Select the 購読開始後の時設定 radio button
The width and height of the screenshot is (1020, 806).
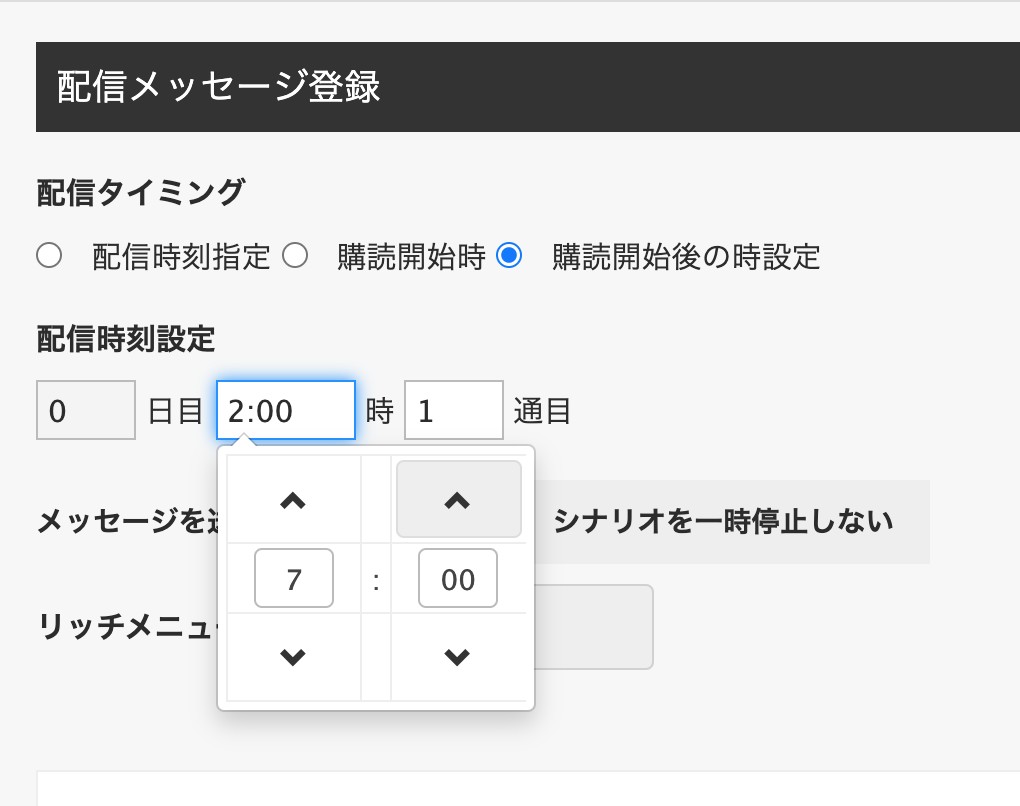pos(509,256)
